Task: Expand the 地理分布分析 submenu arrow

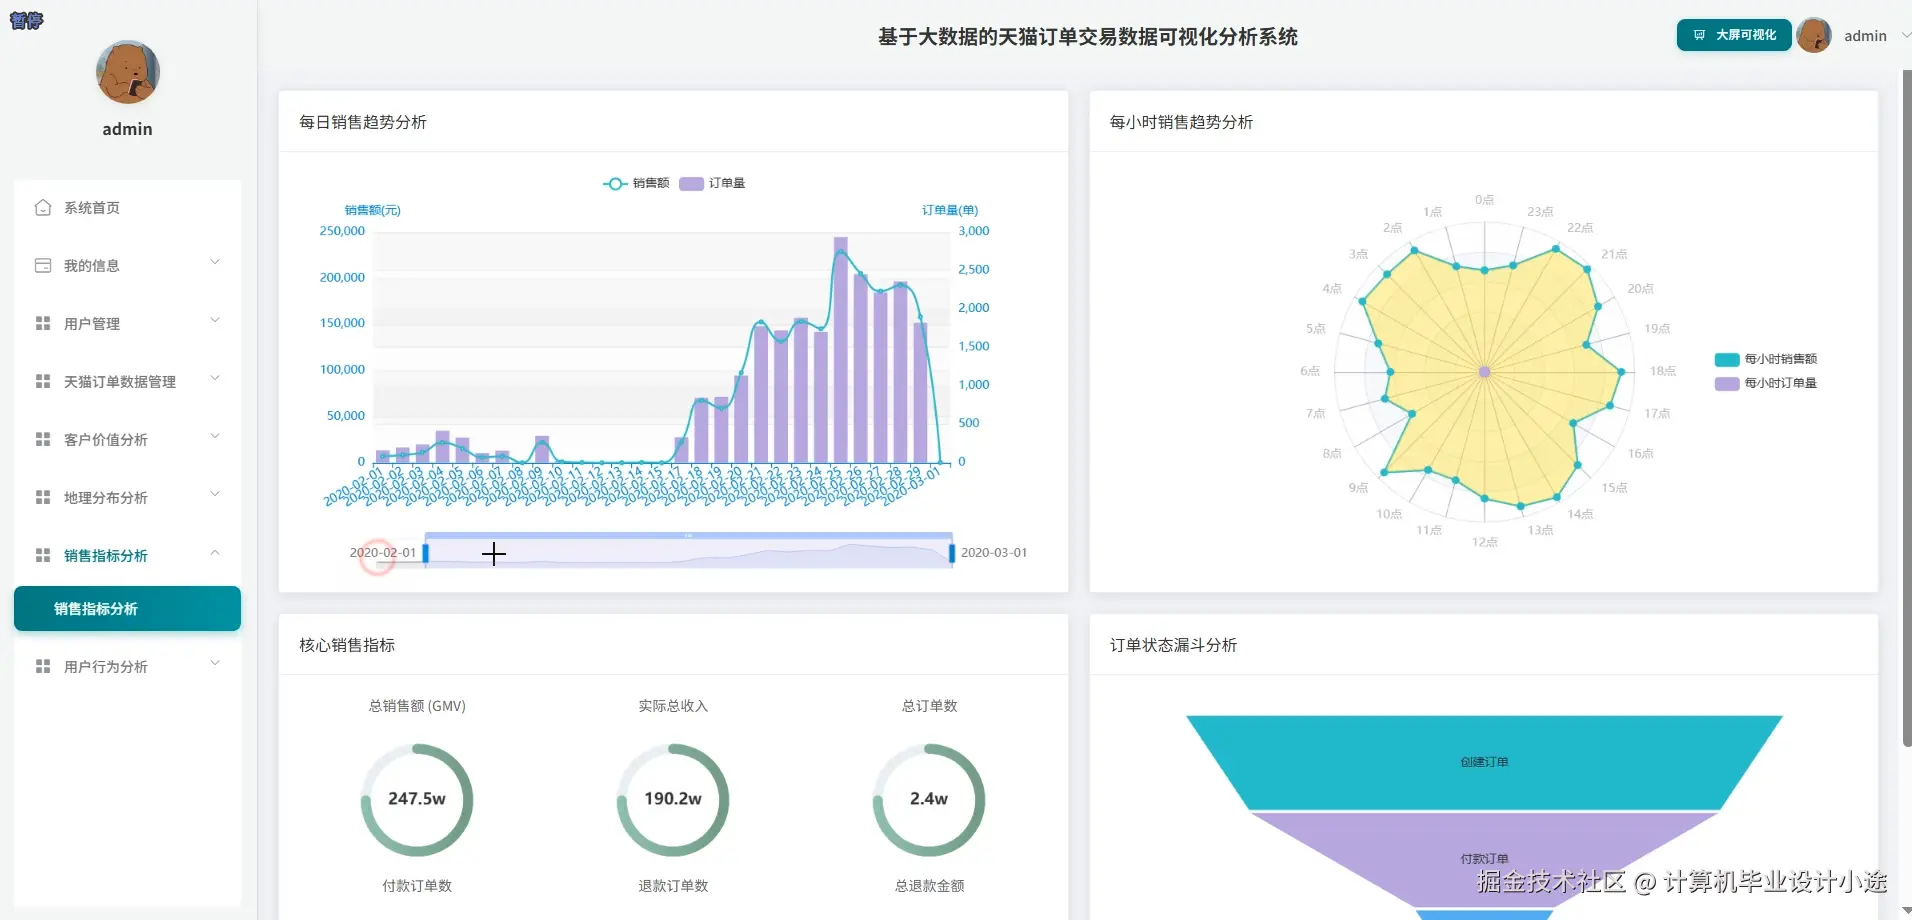Action: point(215,495)
